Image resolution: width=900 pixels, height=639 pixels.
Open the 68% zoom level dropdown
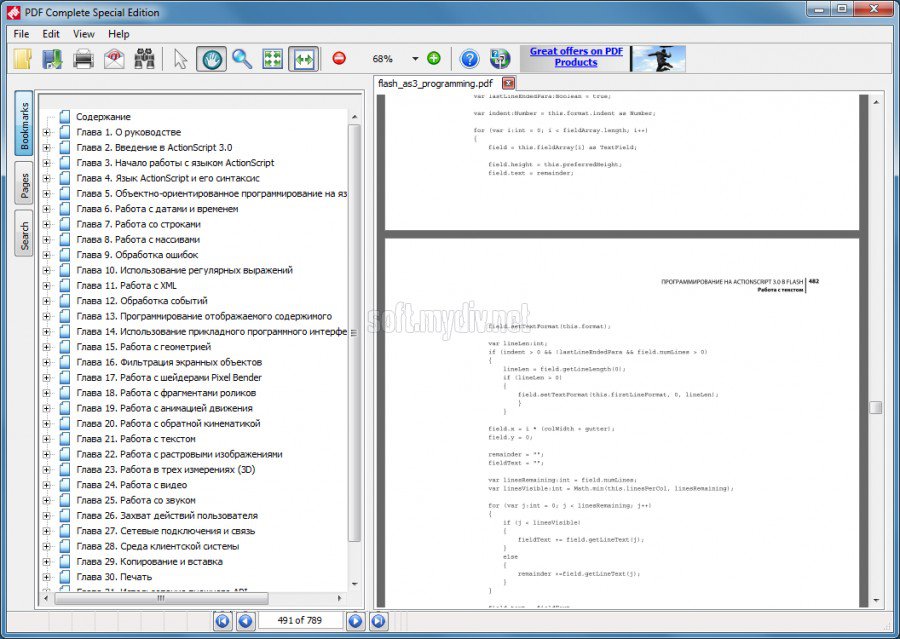pos(415,59)
